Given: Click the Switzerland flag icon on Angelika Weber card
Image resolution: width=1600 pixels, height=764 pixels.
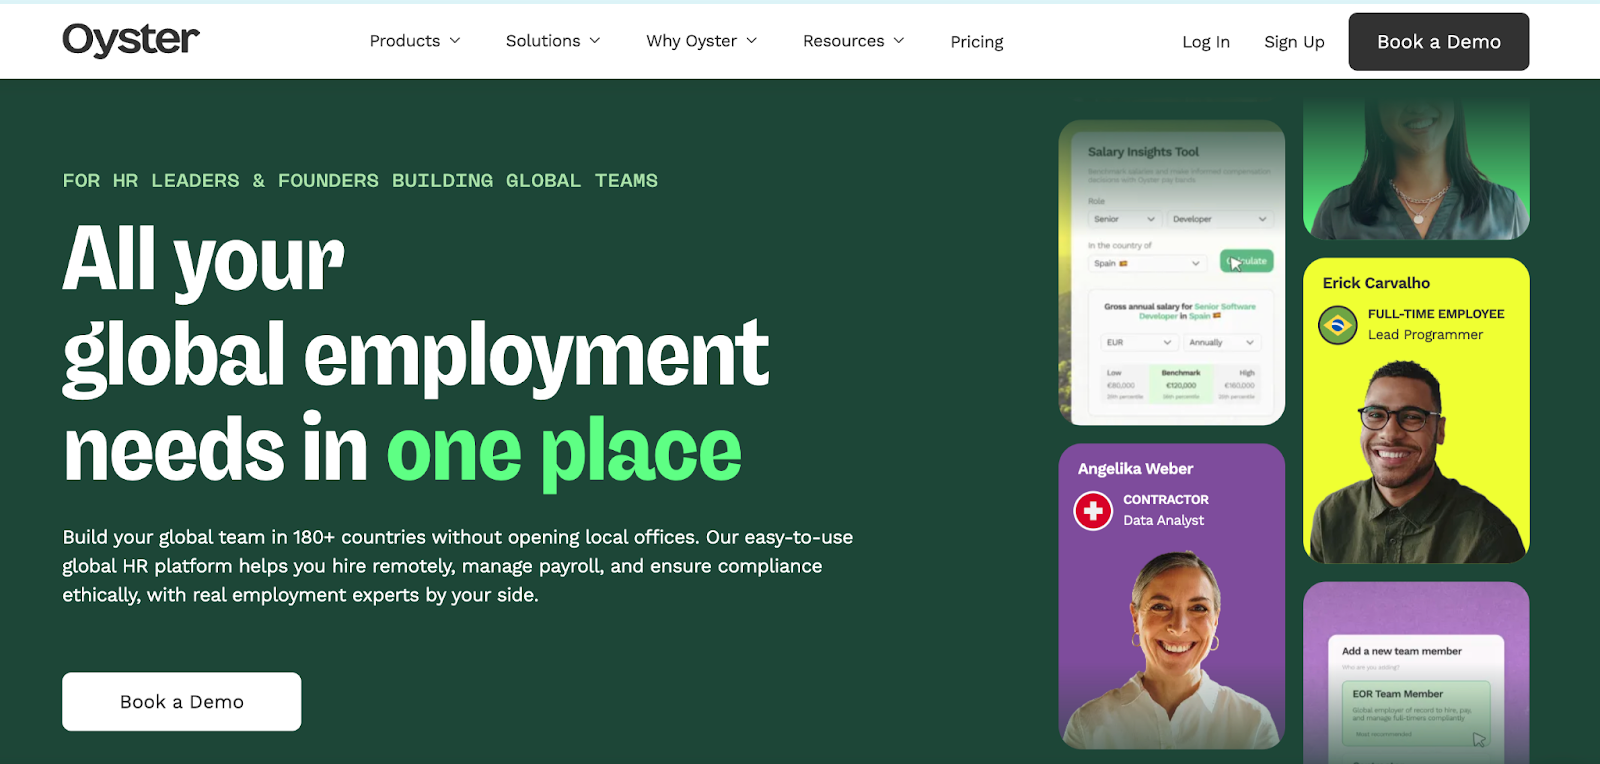Looking at the screenshot, I should click(x=1093, y=511).
